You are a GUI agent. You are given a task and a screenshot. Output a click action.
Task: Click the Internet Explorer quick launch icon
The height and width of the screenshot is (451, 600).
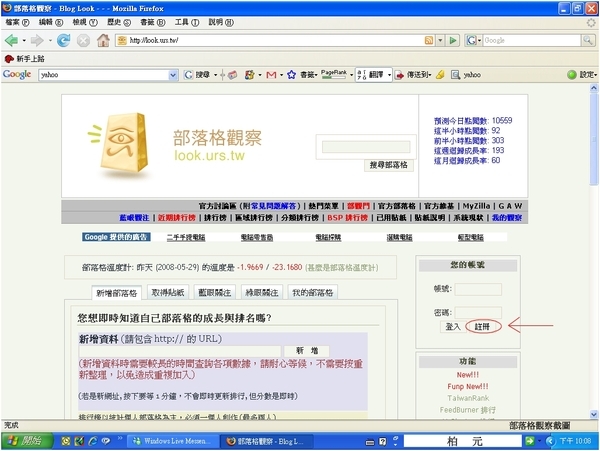pyautogui.click(x=93, y=441)
